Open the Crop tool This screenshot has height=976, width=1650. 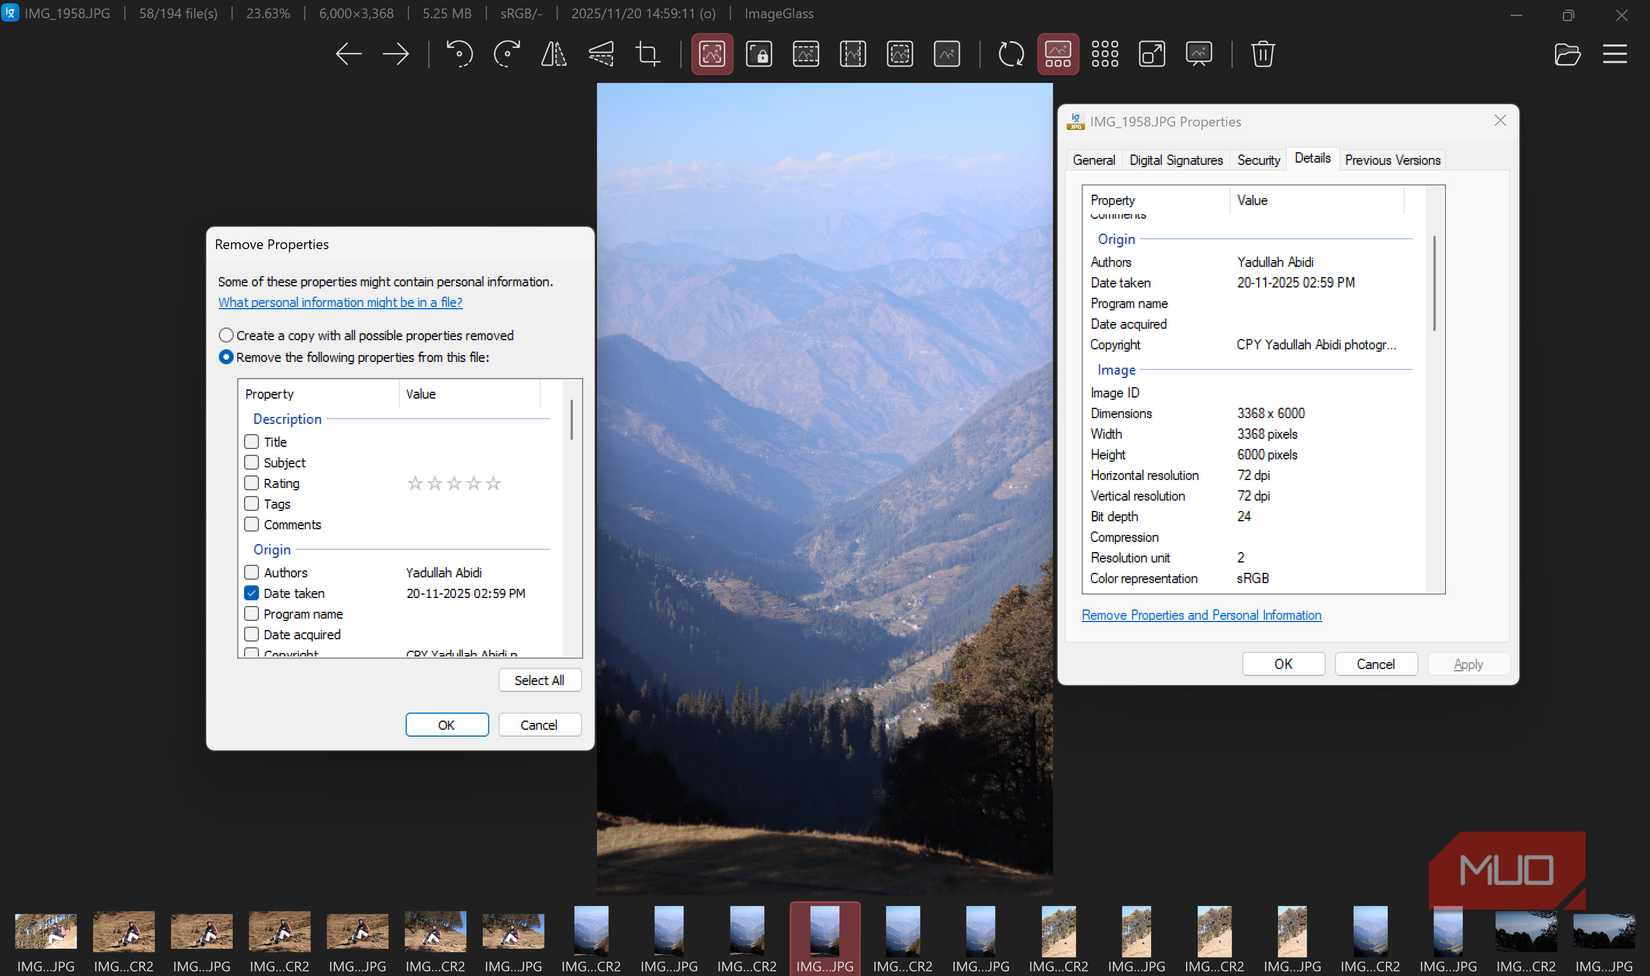[x=647, y=54]
